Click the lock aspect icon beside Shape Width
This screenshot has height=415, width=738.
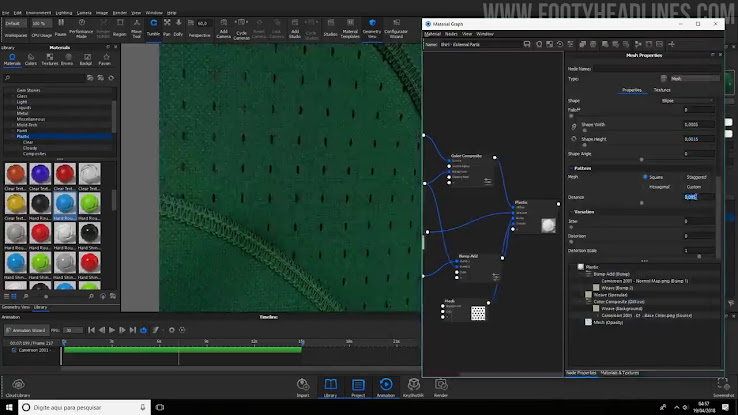click(x=574, y=127)
